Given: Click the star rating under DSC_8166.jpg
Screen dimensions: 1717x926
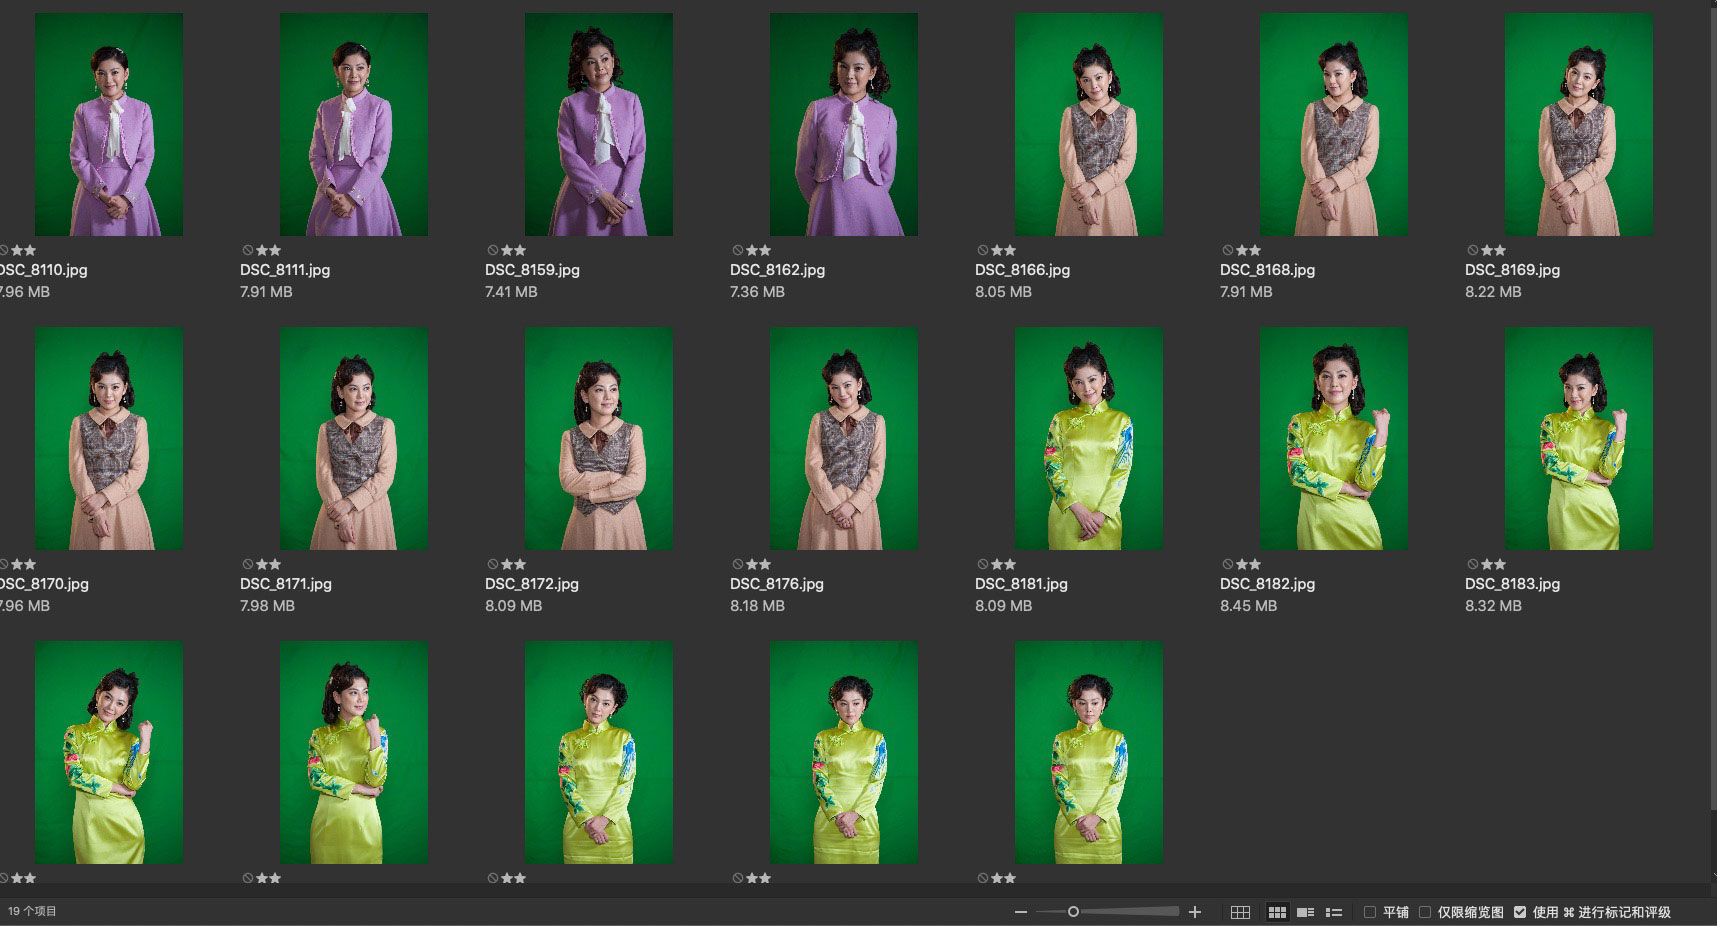Looking at the screenshot, I should 1003,250.
